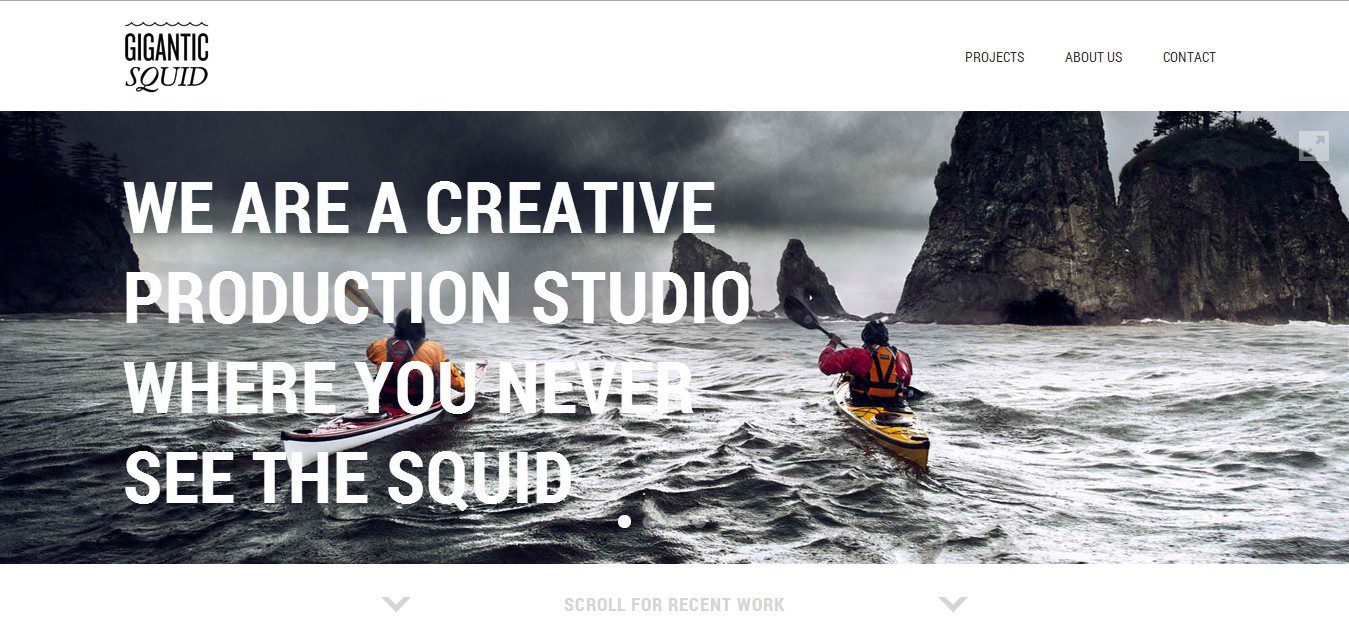
Task: Click the 'See The Squid' headline line
Action: pos(348,479)
